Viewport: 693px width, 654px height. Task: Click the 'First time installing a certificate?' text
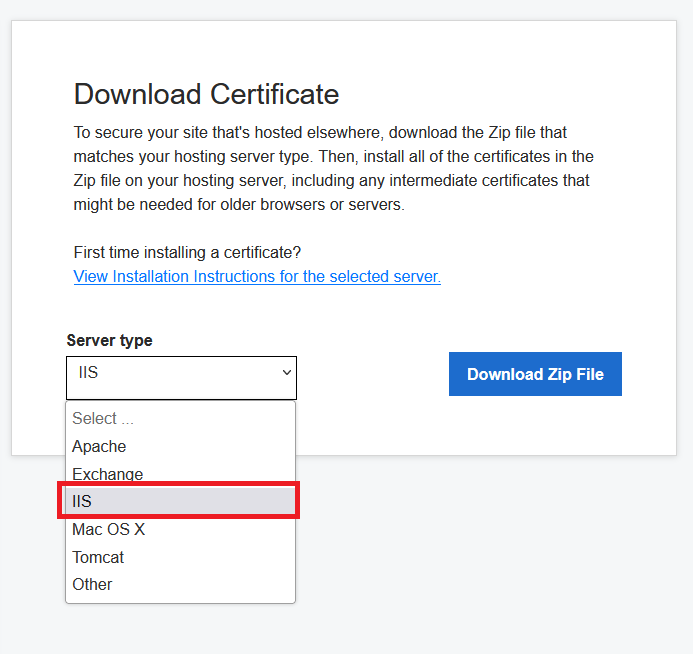pyautogui.click(x=187, y=251)
